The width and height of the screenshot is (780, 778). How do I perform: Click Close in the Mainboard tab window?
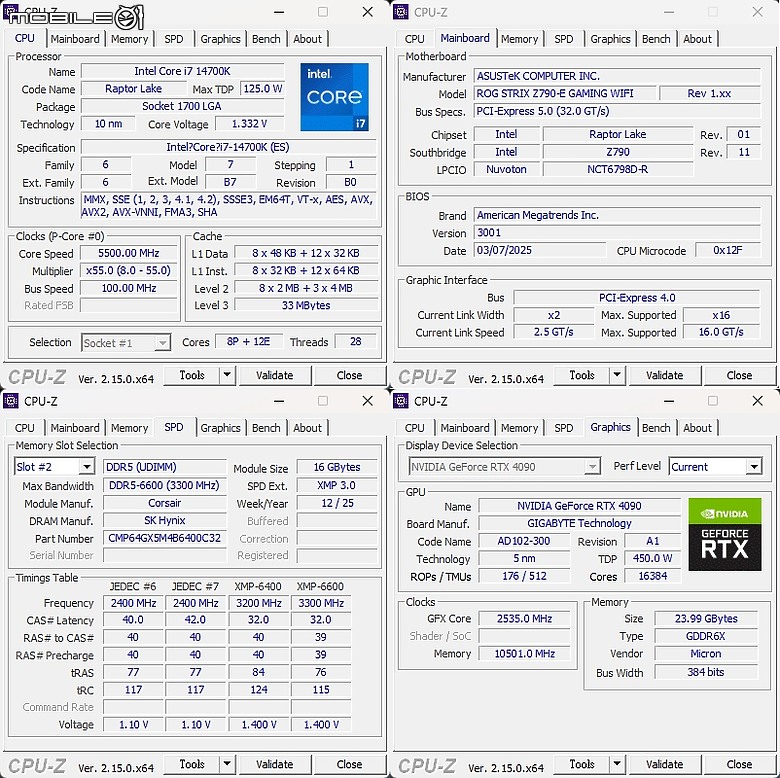739,375
